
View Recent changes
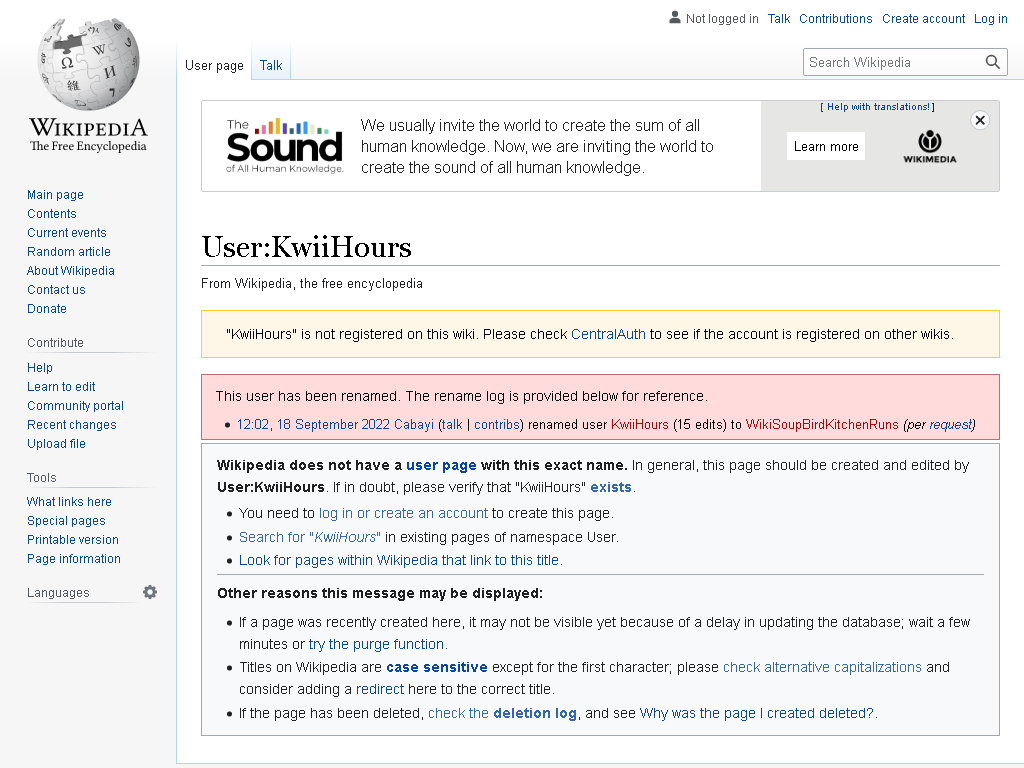click(72, 424)
